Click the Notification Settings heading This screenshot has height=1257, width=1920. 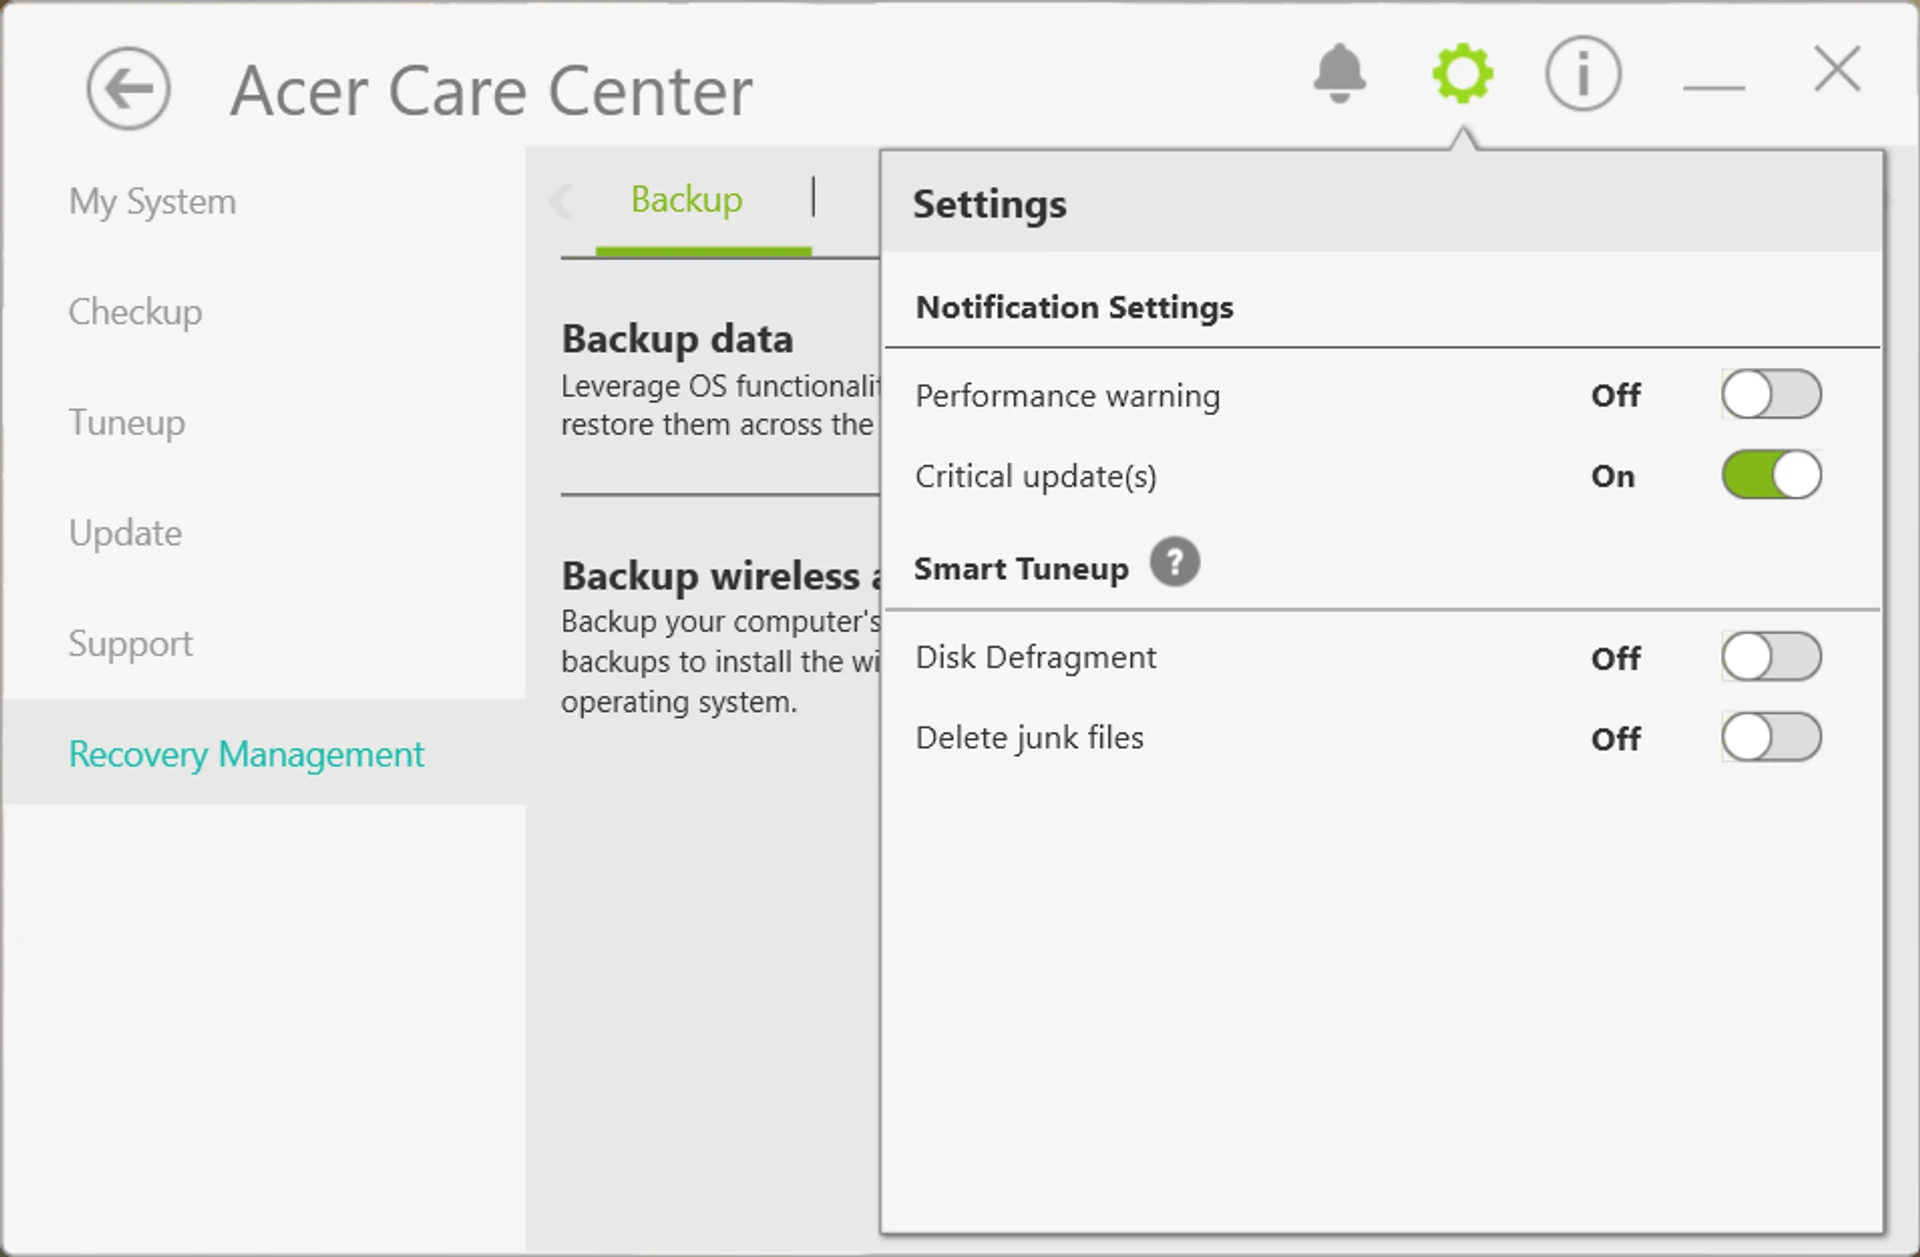click(x=1074, y=307)
